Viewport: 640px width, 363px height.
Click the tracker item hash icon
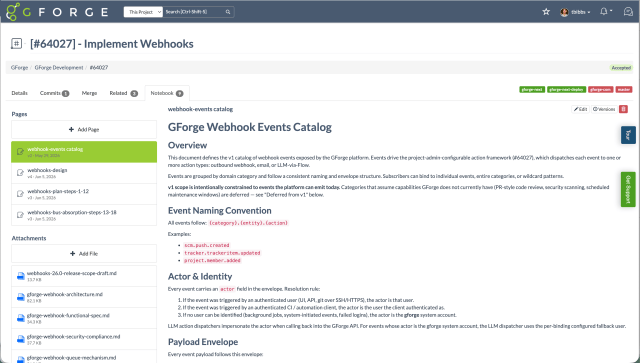(x=16, y=43)
